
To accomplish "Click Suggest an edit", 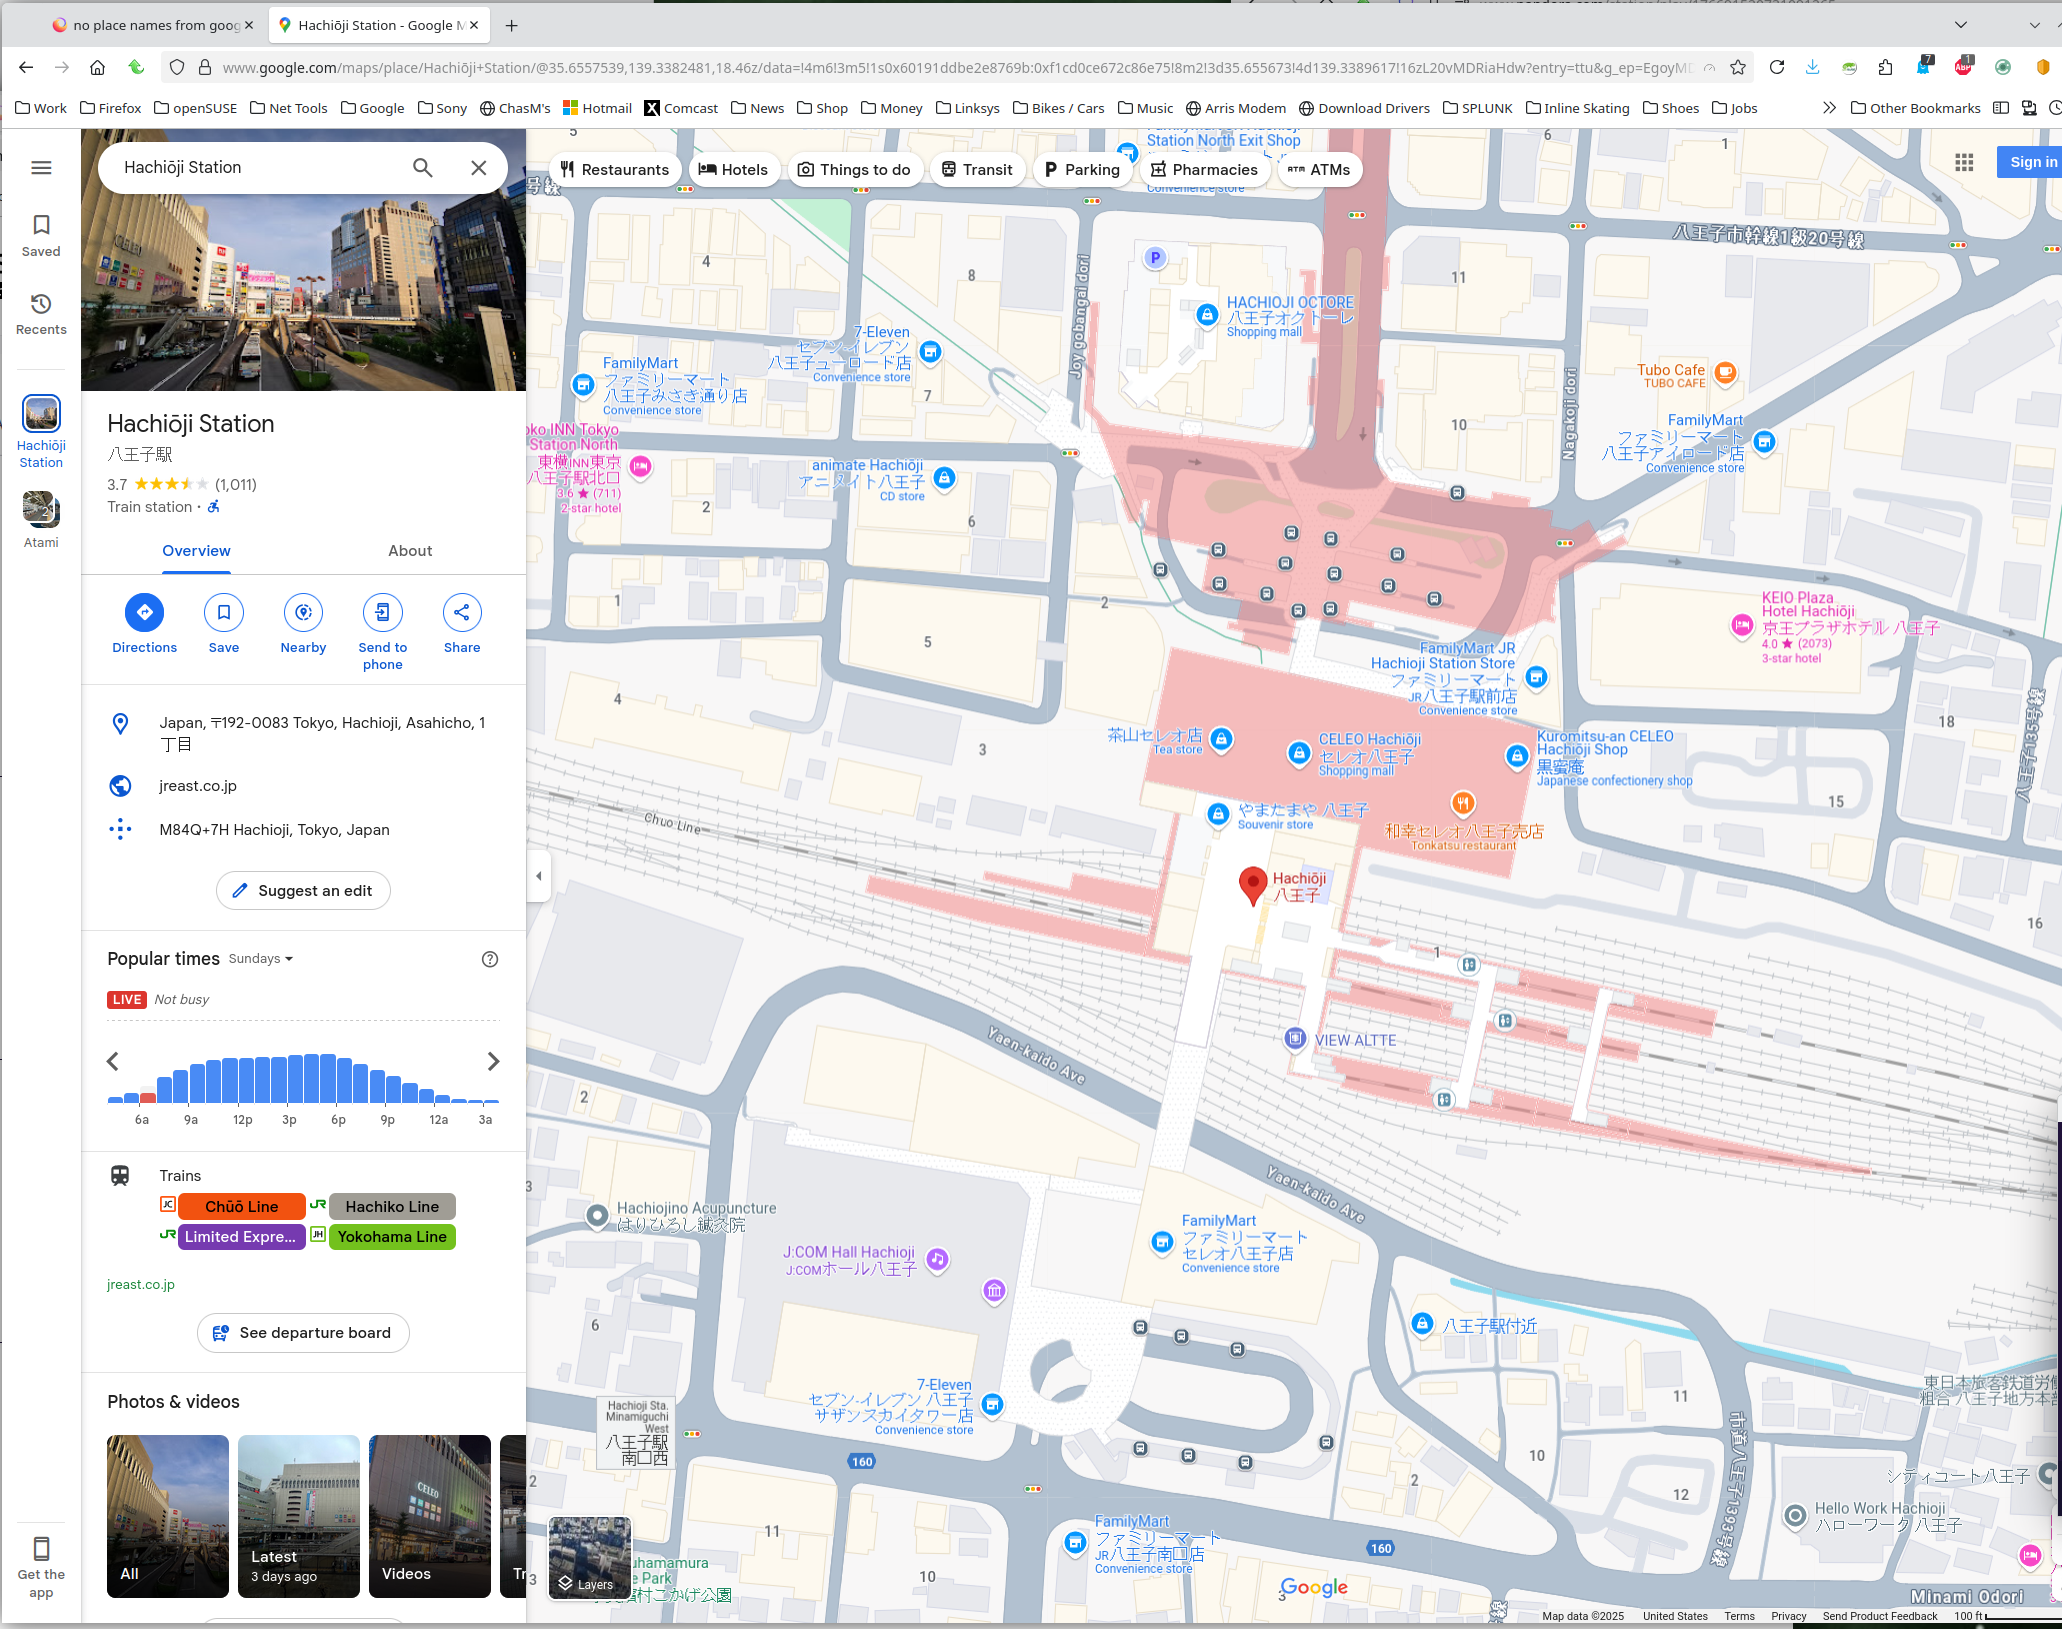I will pyautogui.click(x=303, y=891).
